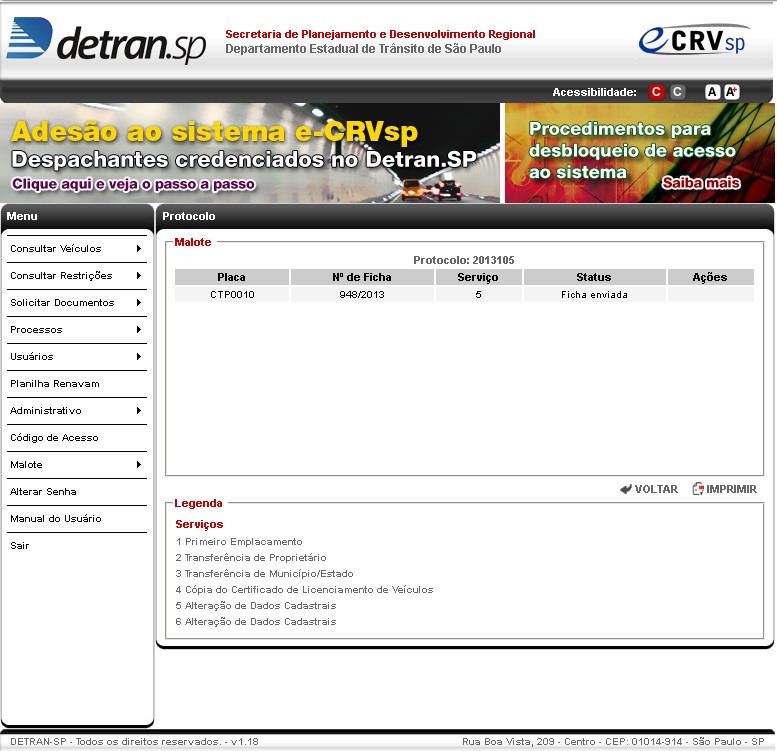Expand Consultar Restrições submenu arrow
777x751 pixels.
pyautogui.click(x=139, y=275)
